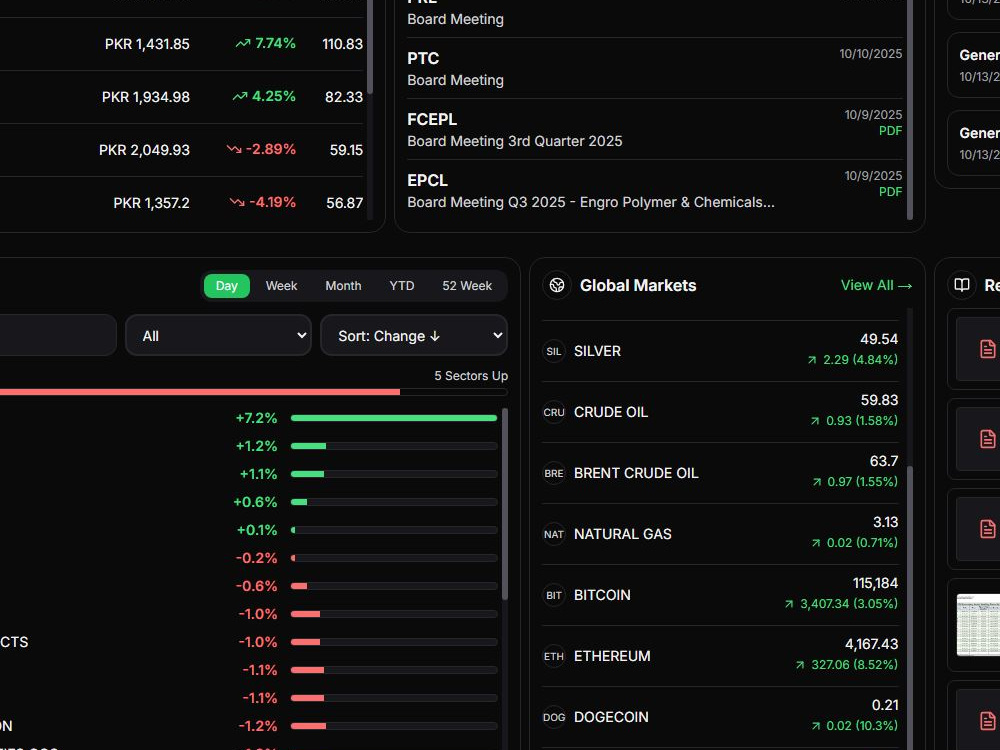Click the PKR 1,357.2 price
This screenshot has width=1000, height=750.
click(151, 203)
